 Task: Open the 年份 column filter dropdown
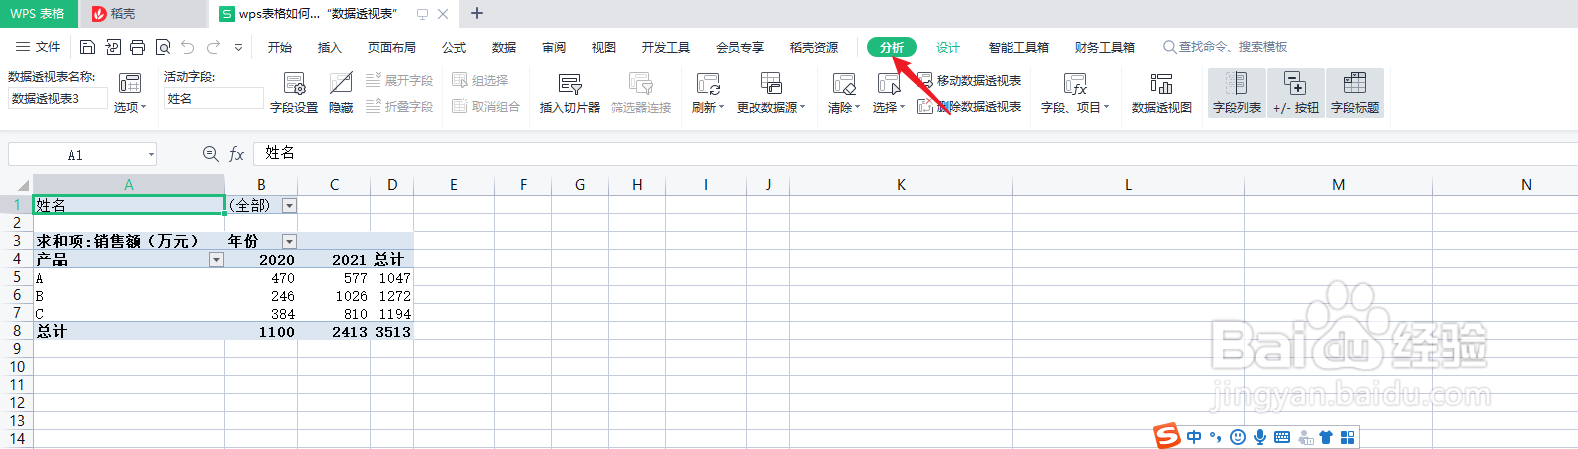click(289, 241)
